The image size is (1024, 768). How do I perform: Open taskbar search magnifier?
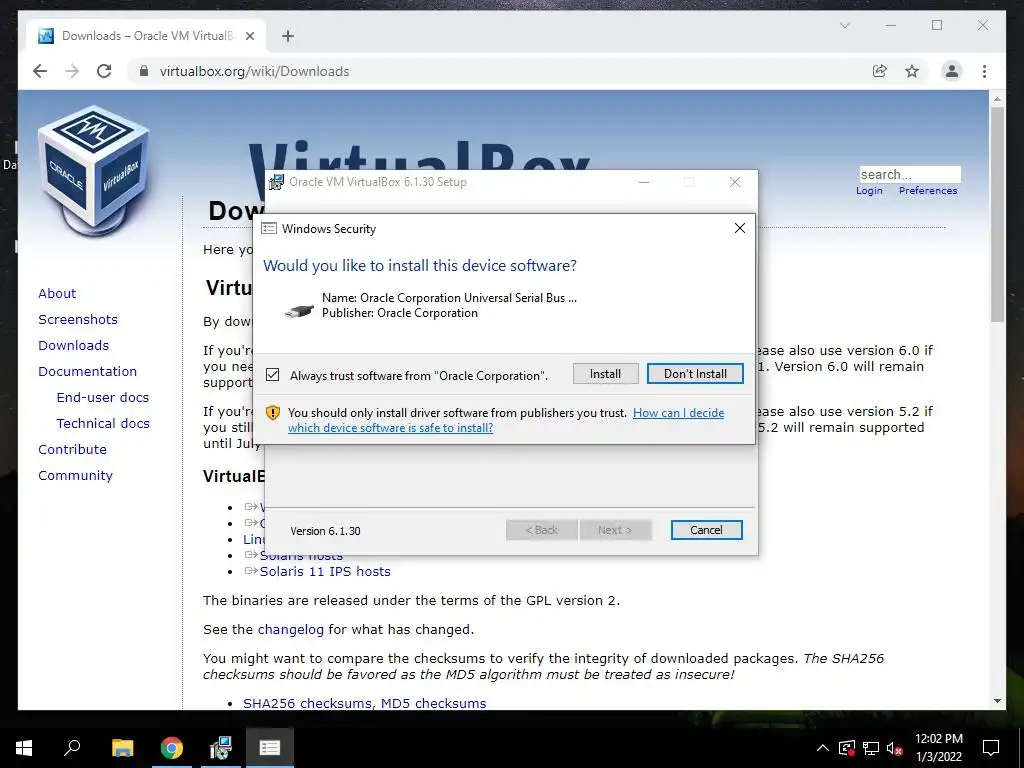coord(72,748)
